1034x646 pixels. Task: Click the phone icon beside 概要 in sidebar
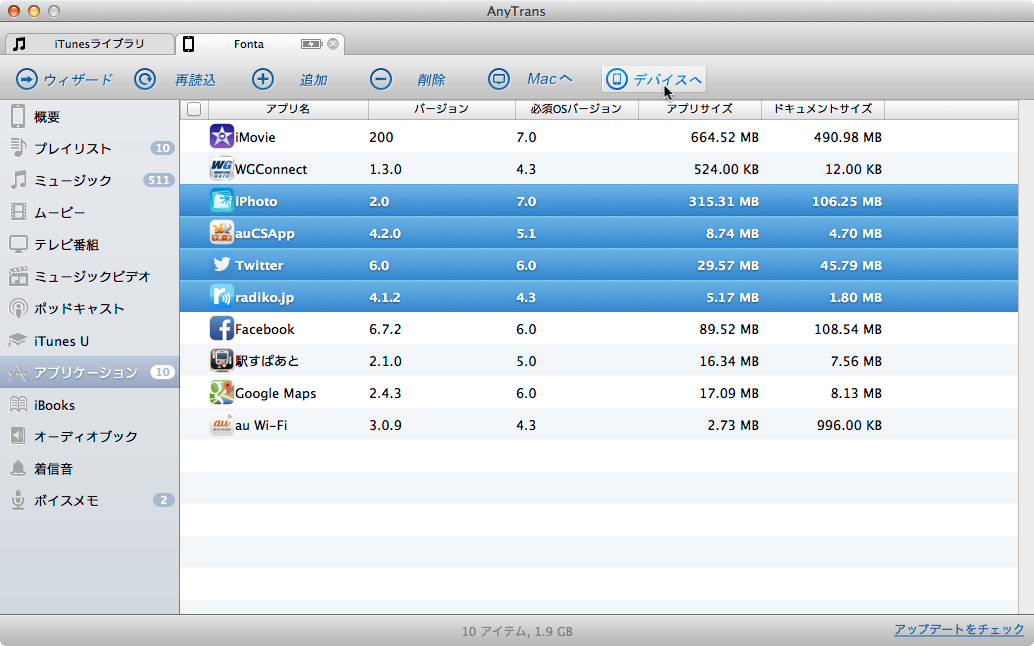click(x=18, y=116)
